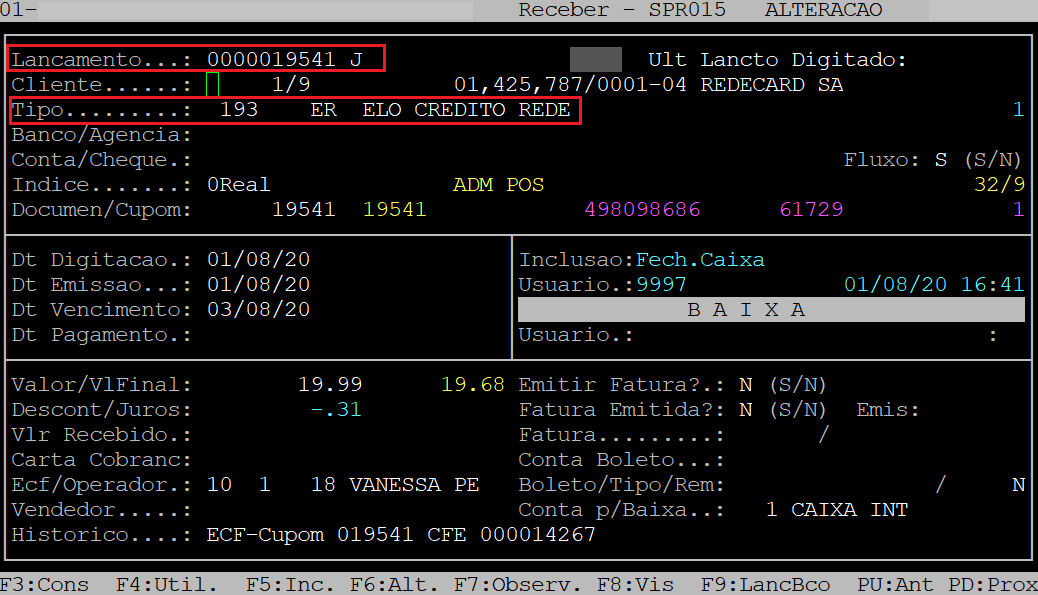
Task: Click the Tipo field showing ELO CREDITO REDE
Action: [466, 110]
